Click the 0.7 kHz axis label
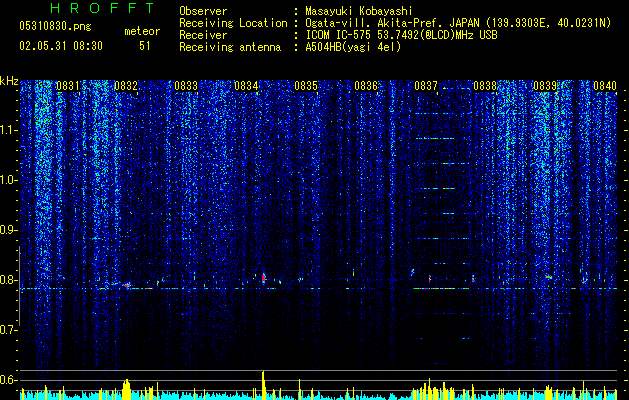 [x=9, y=330]
